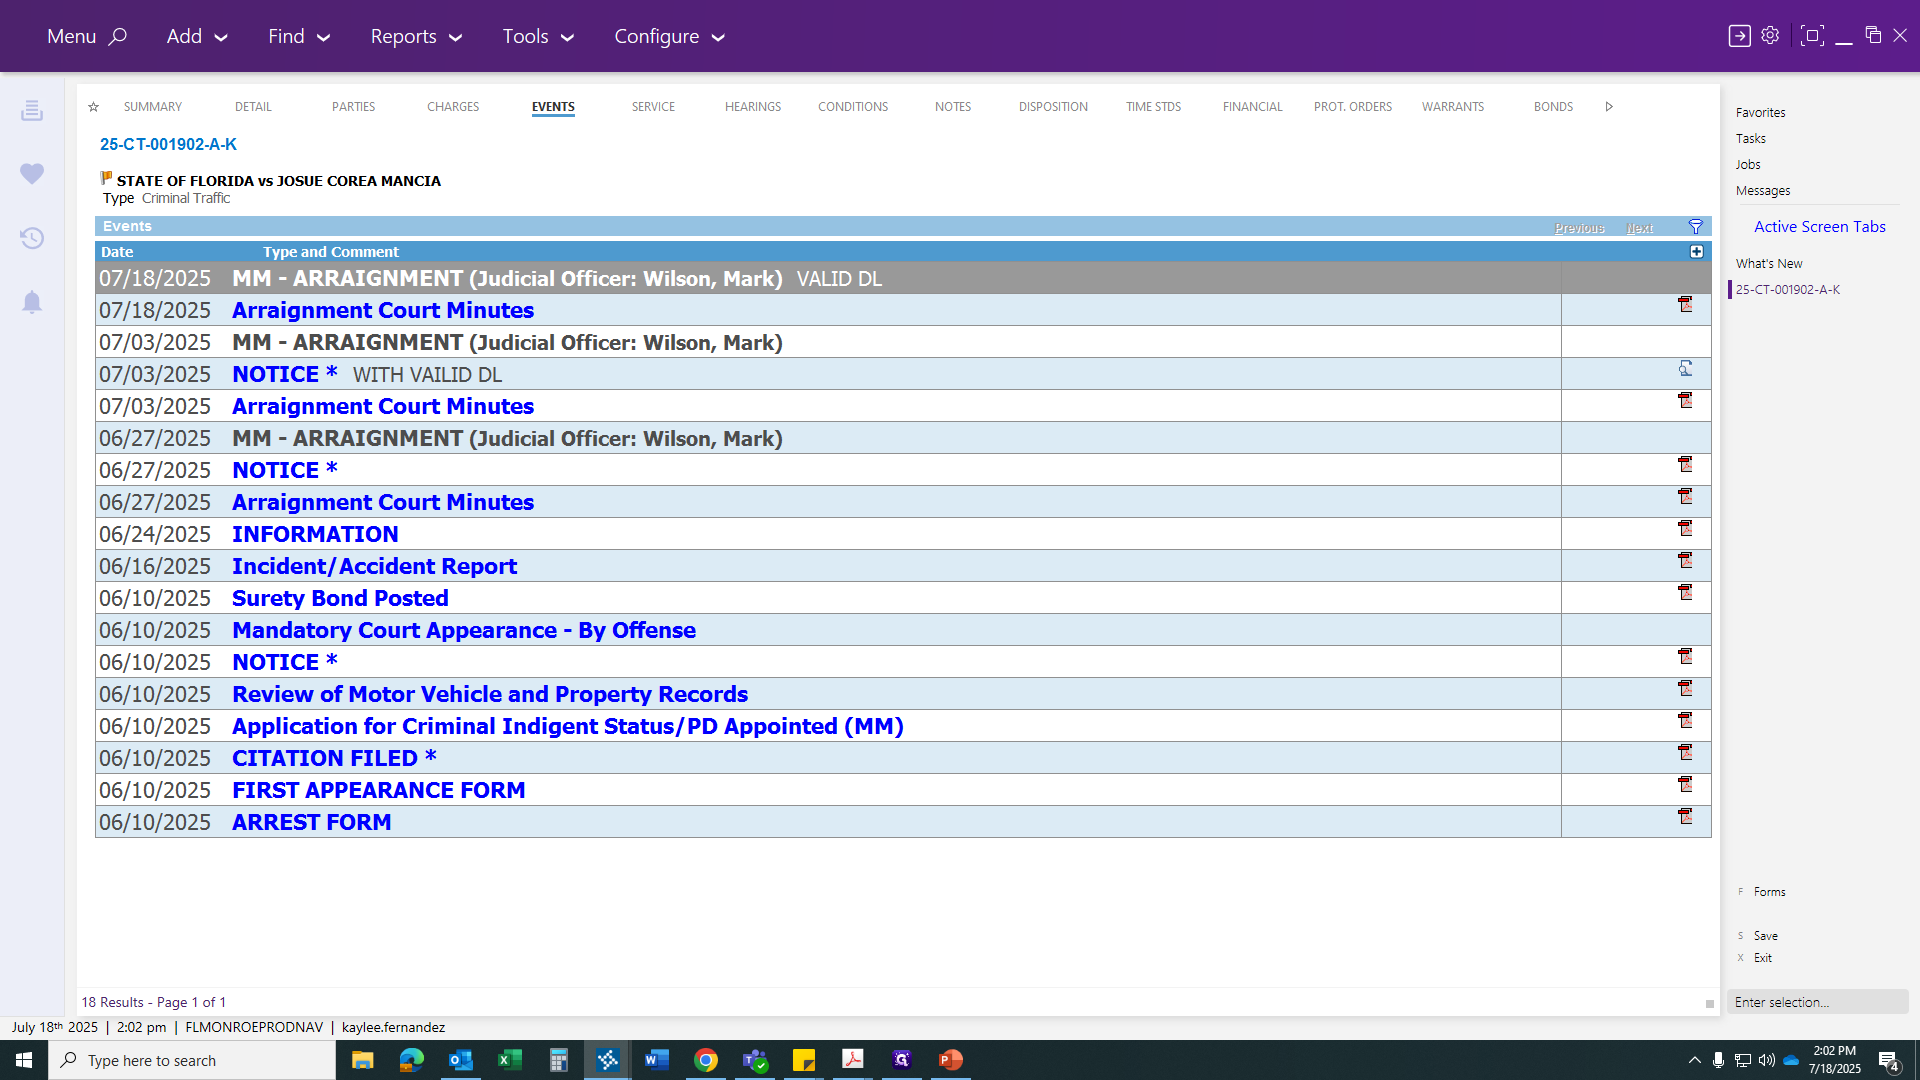Open case number link 25-CT-001902-A-K
Viewport: 1920px width, 1080px height.
(168, 145)
